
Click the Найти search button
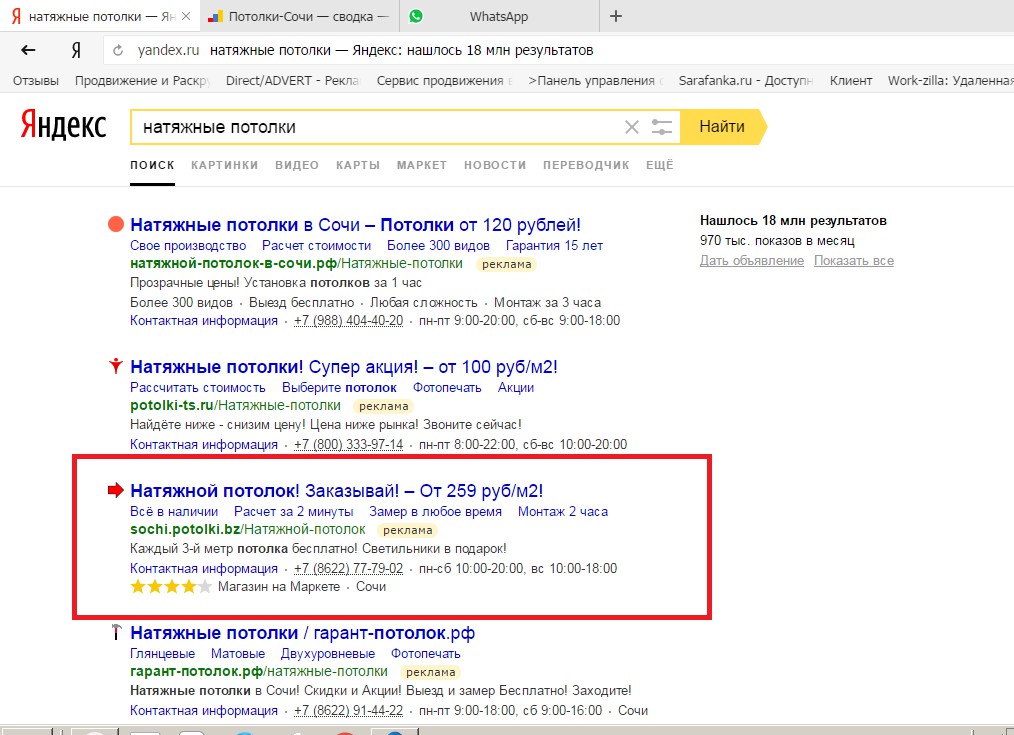click(x=722, y=127)
